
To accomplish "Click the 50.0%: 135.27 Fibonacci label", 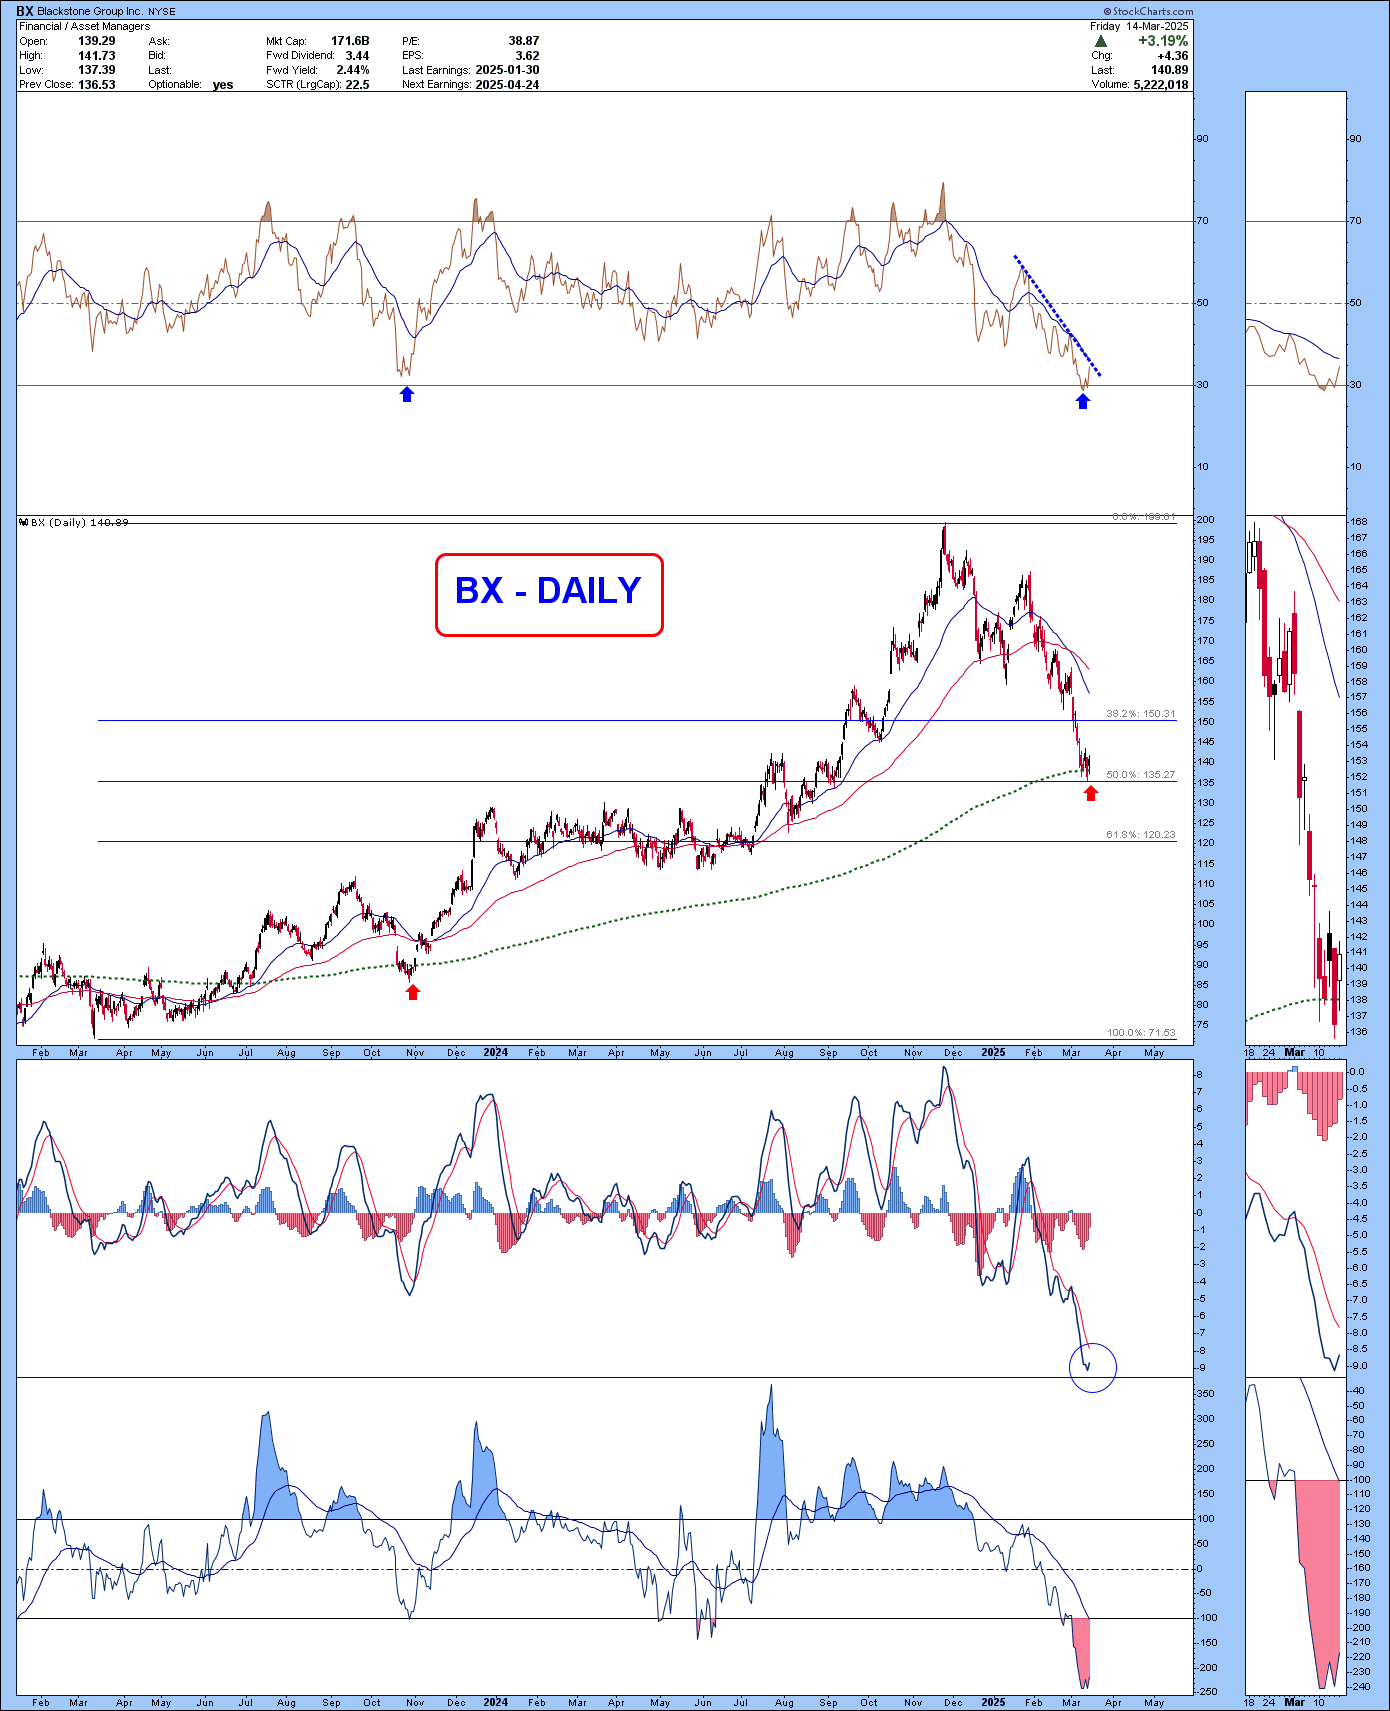I will 1140,774.
